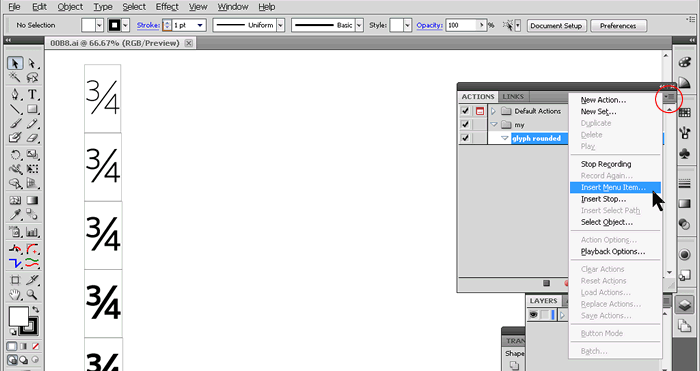The width and height of the screenshot is (700, 371).
Task: Click the Recolor Artwork icon in control bar
Action: tap(508, 25)
